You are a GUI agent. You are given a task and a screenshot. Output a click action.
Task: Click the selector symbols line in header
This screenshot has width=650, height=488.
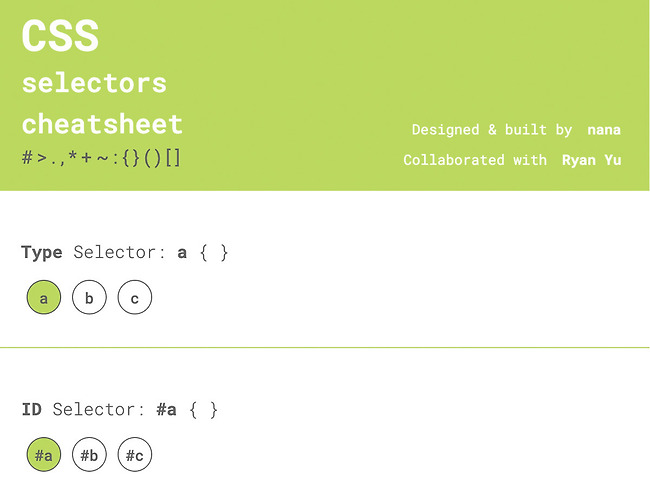[x=101, y=158]
